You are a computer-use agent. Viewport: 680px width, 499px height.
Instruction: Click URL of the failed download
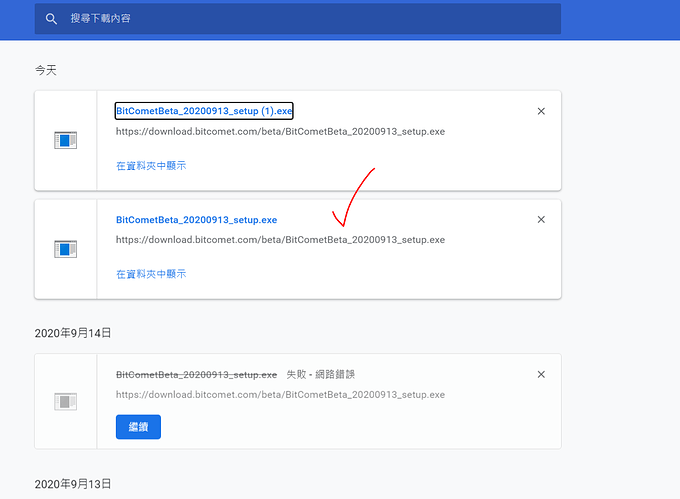point(280,395)
